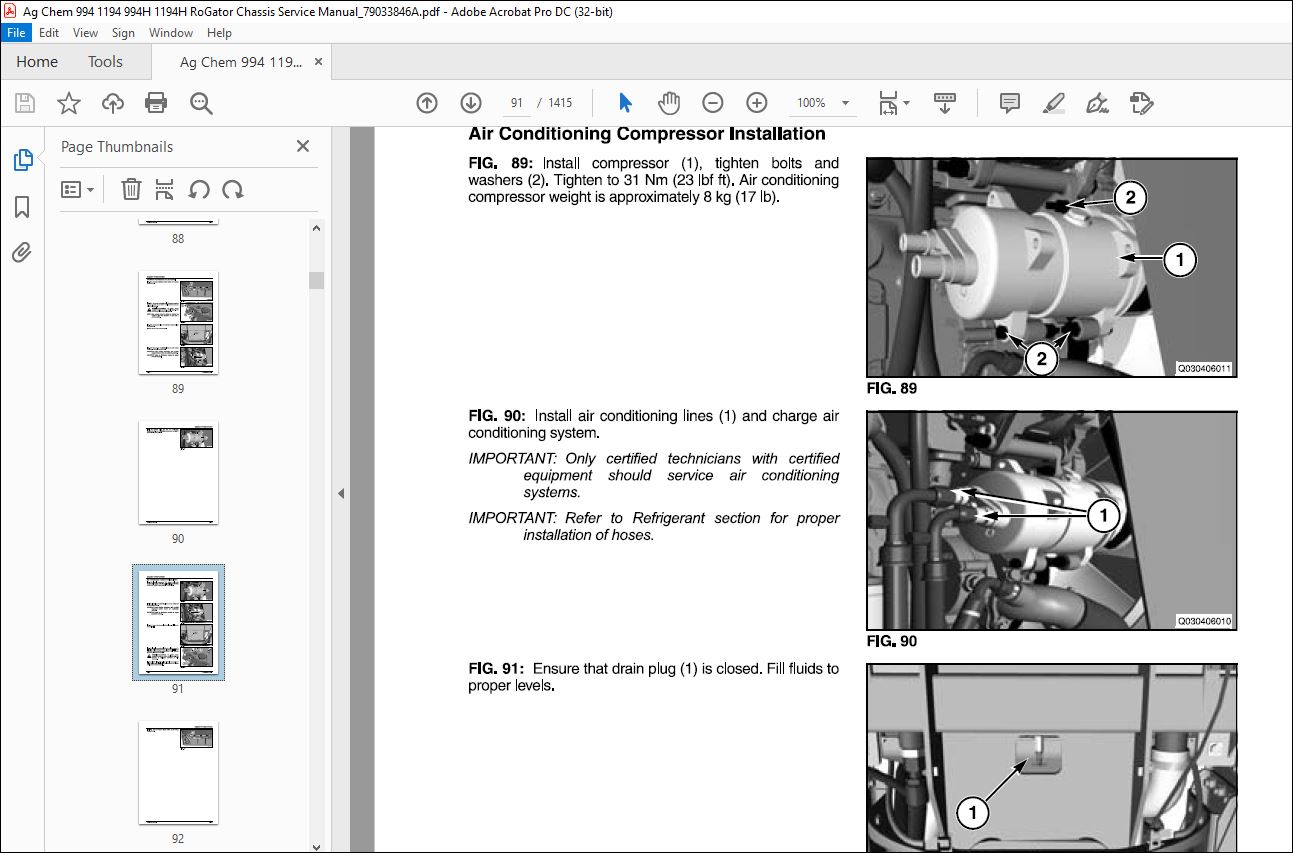This screenshot has width=1293, height=853.
Task: Open the Find text magnifier tool
Action: coord(201,103)
